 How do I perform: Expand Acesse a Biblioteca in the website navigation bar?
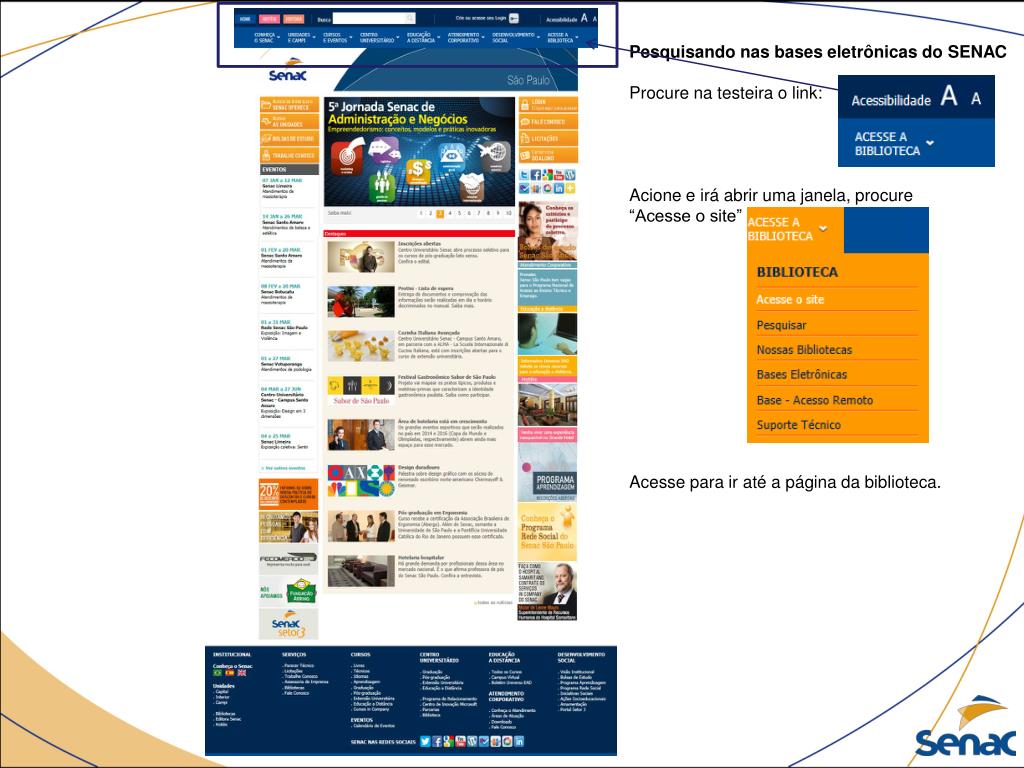pos(562,37)
